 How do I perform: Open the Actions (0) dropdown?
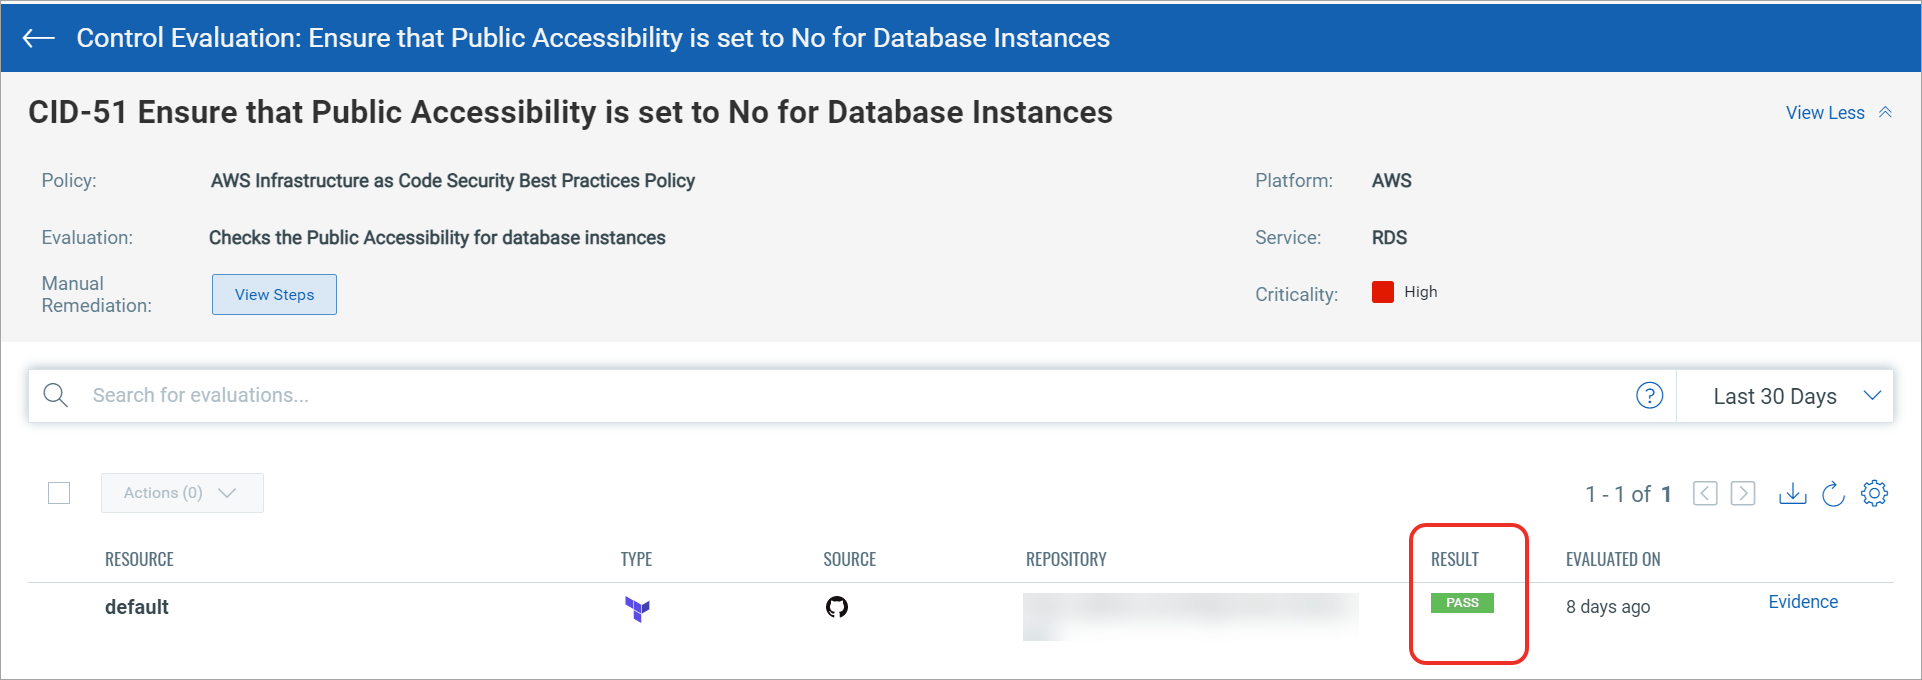tap(182, 493)
